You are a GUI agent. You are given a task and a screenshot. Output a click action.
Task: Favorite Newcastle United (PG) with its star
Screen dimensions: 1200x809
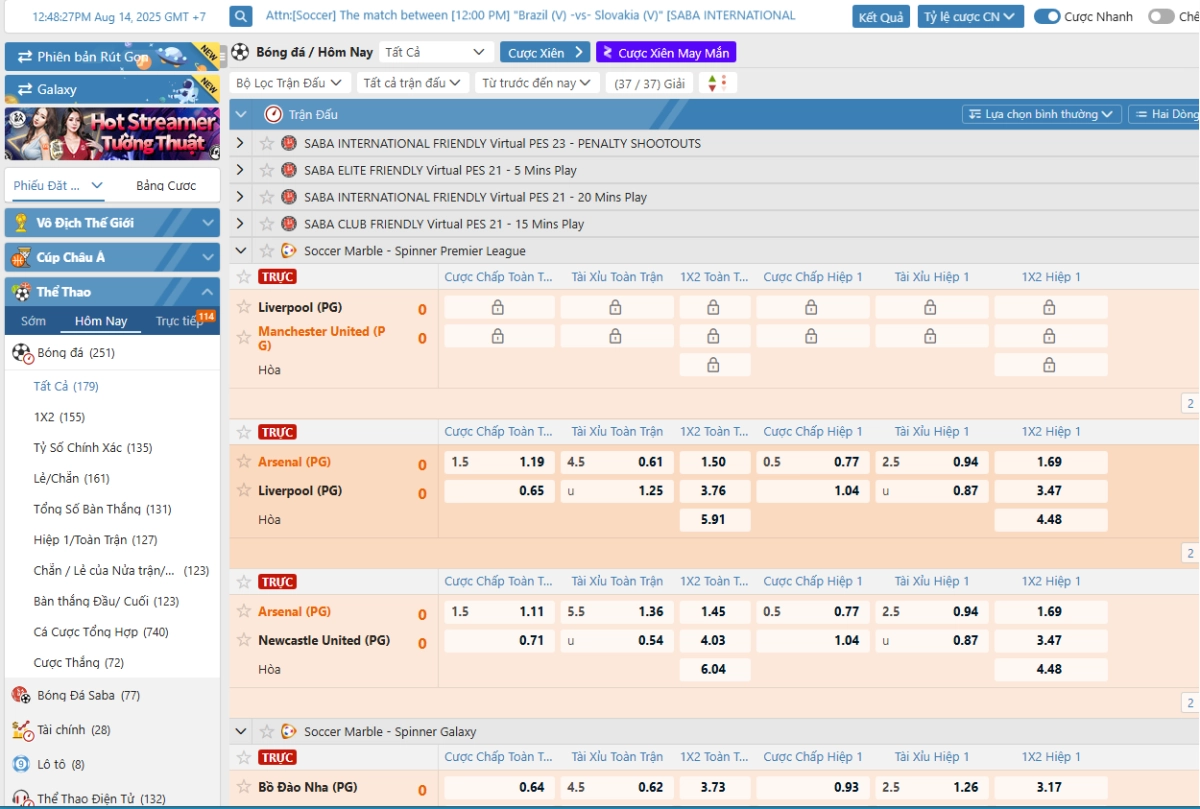pos(244,640)
